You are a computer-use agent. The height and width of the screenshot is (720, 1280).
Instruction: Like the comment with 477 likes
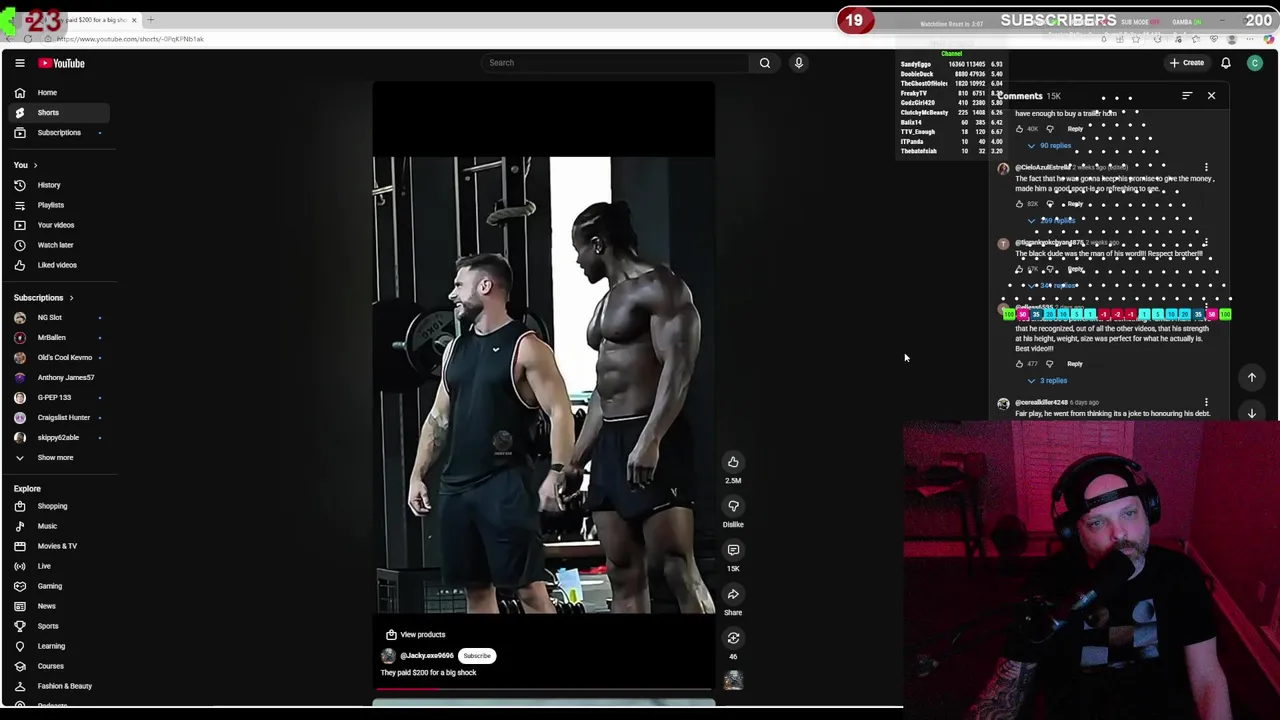(x=1020, y=364)
